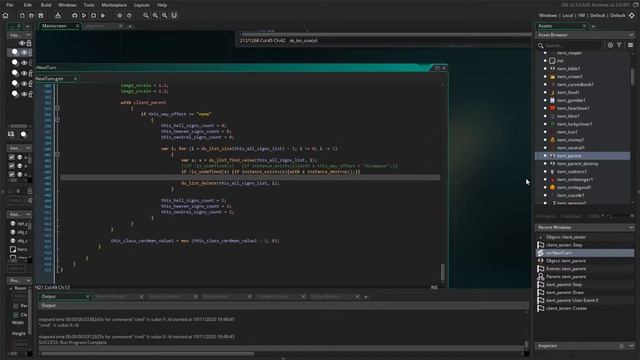The height and width of the screenshot is (360, 640).
Task: Click the VM target label at top right
Action: point(582,16)
